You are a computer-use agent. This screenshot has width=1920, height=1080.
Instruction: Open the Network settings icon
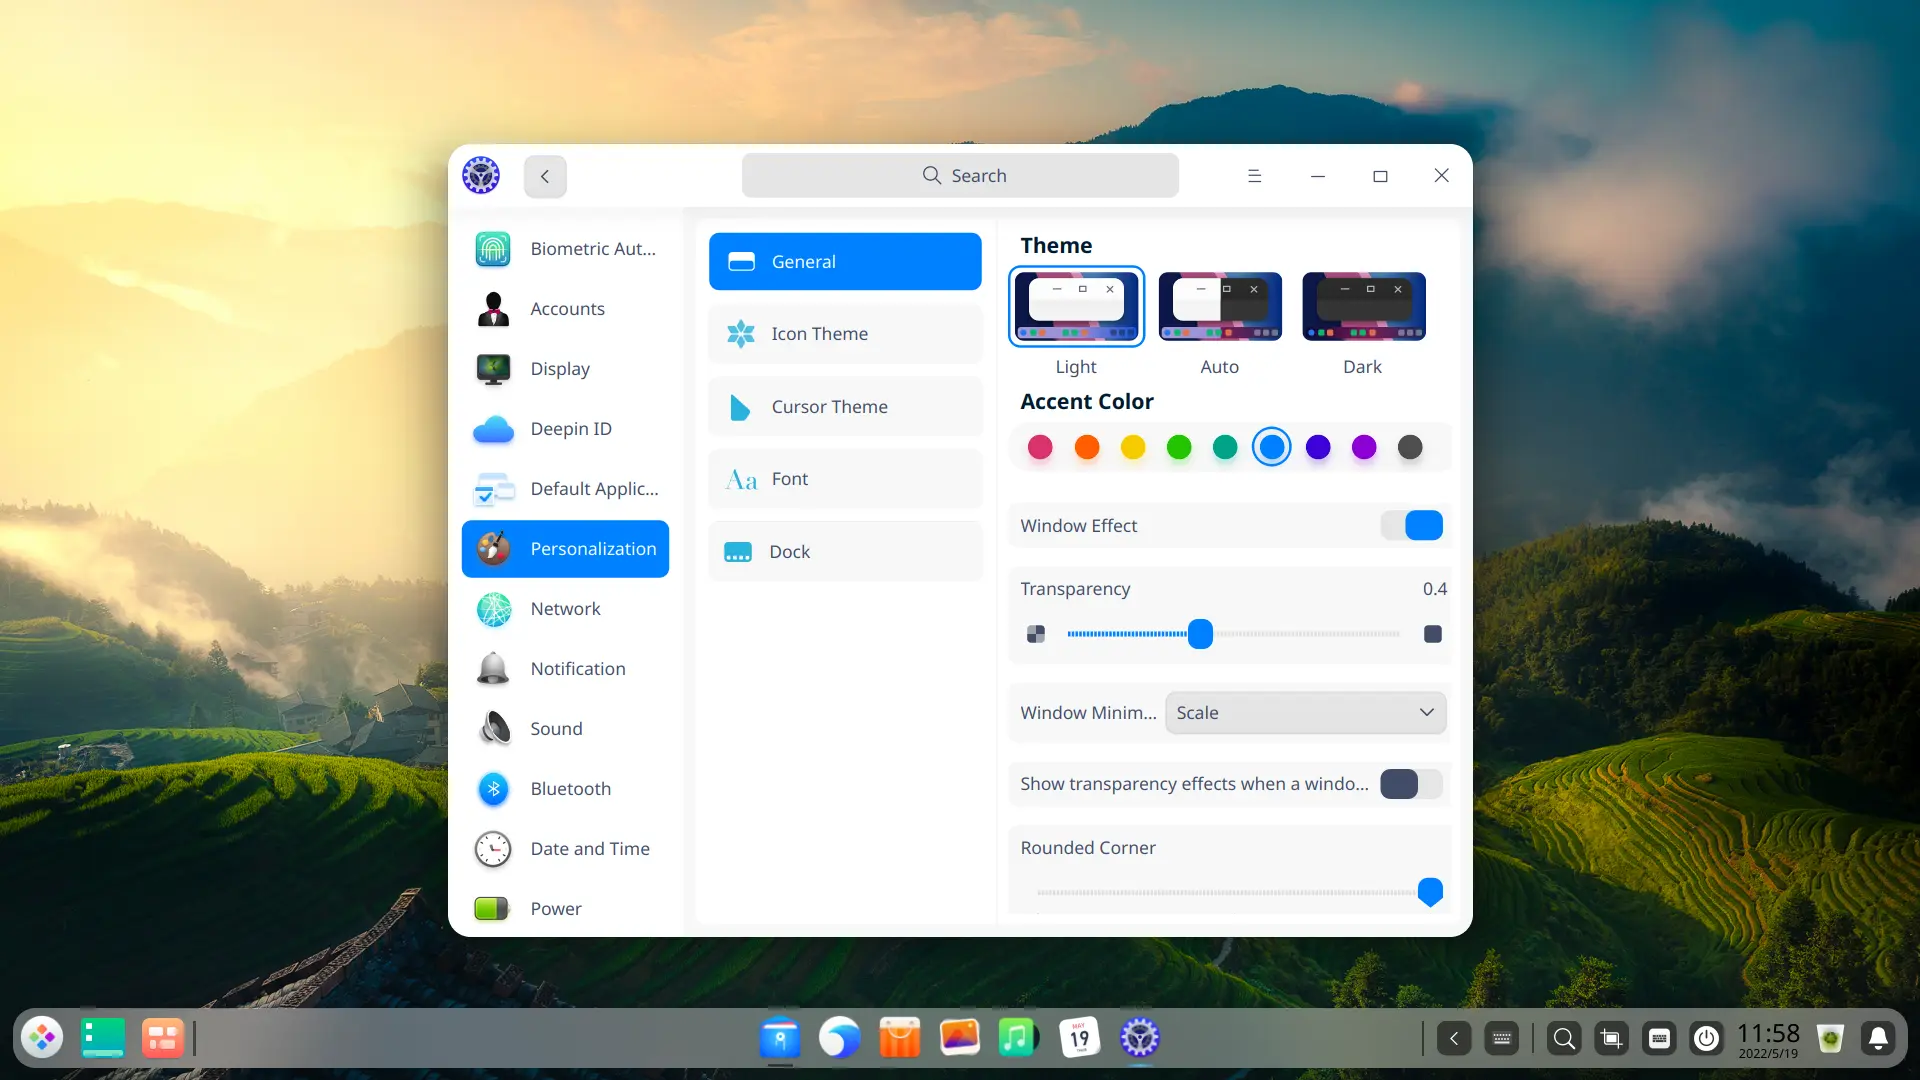(x=493, y=609)
